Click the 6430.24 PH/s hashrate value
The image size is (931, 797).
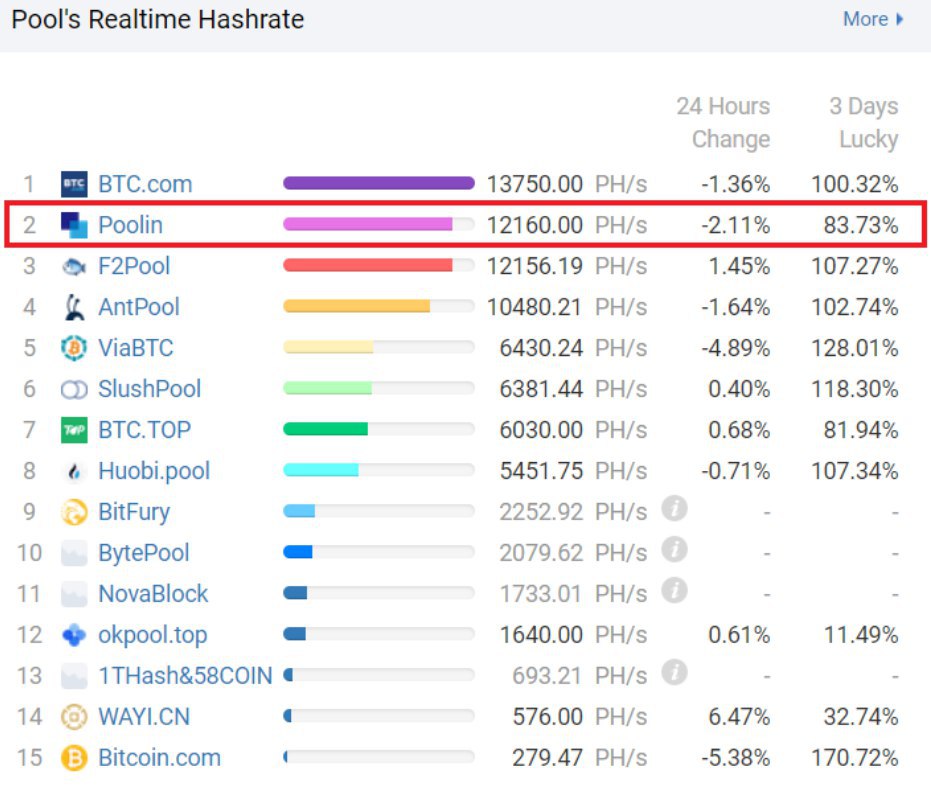(574, 348)
